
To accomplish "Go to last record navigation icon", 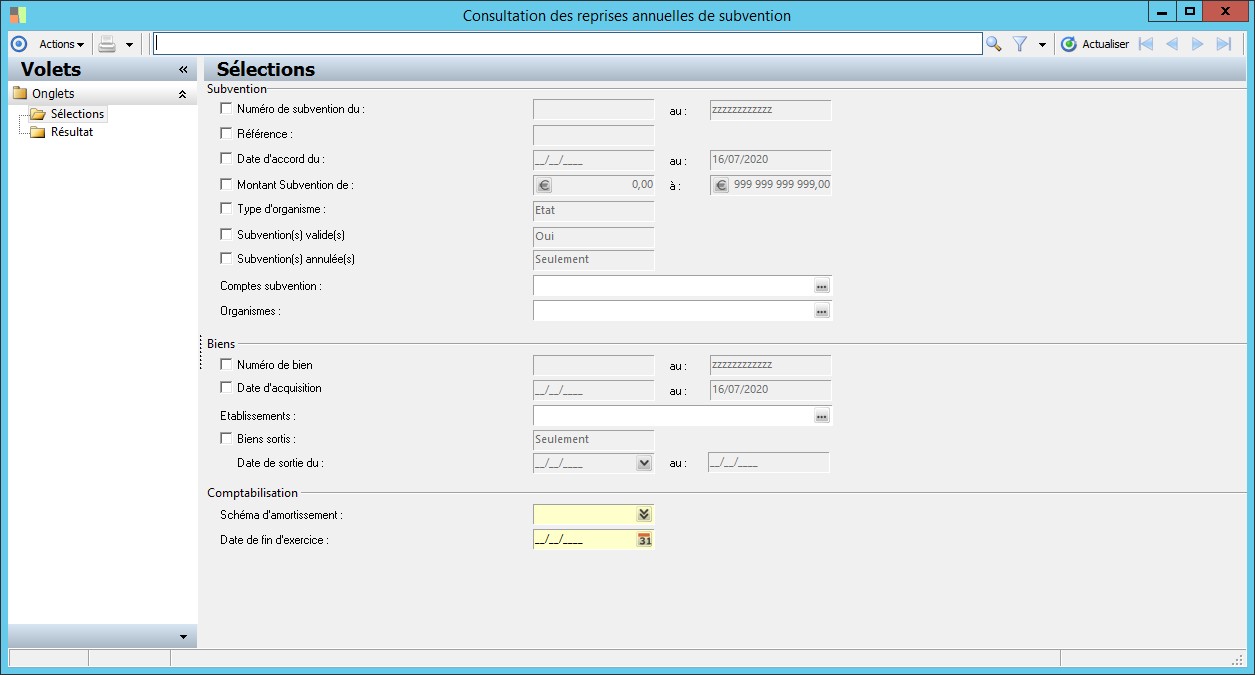I will [1223, 44].
